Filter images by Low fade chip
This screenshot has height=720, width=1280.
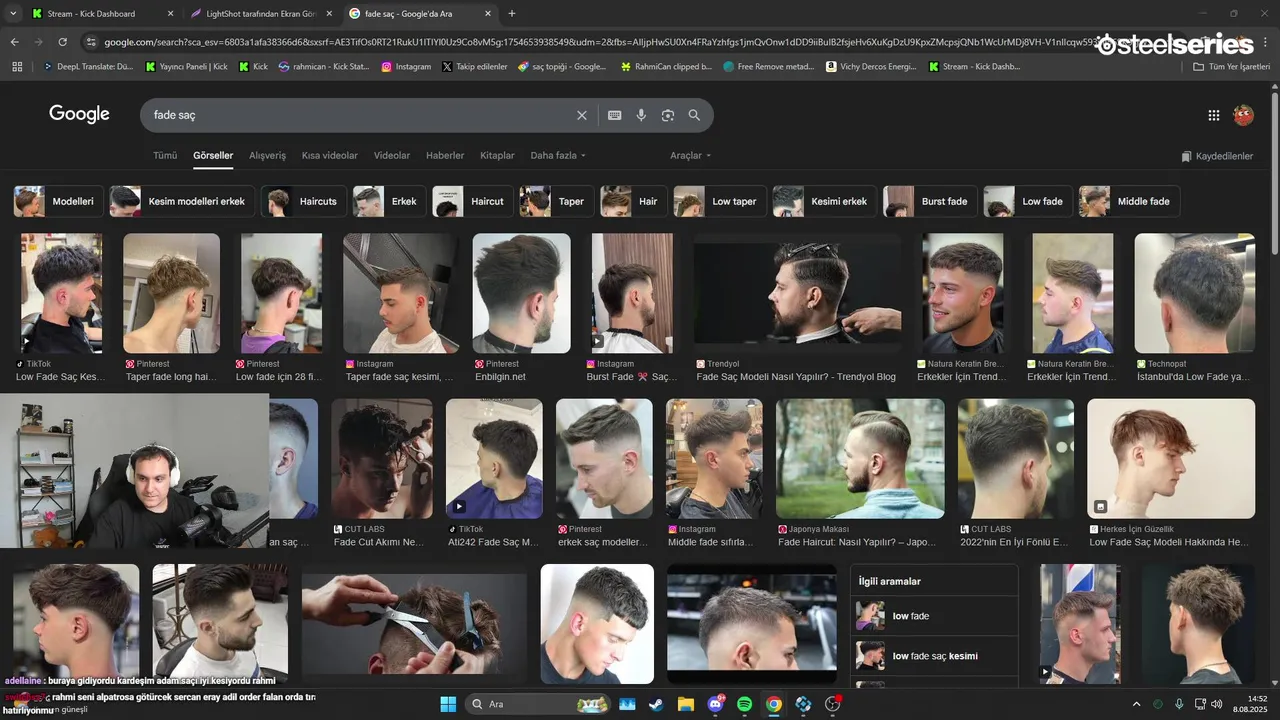click(1028, 201)
